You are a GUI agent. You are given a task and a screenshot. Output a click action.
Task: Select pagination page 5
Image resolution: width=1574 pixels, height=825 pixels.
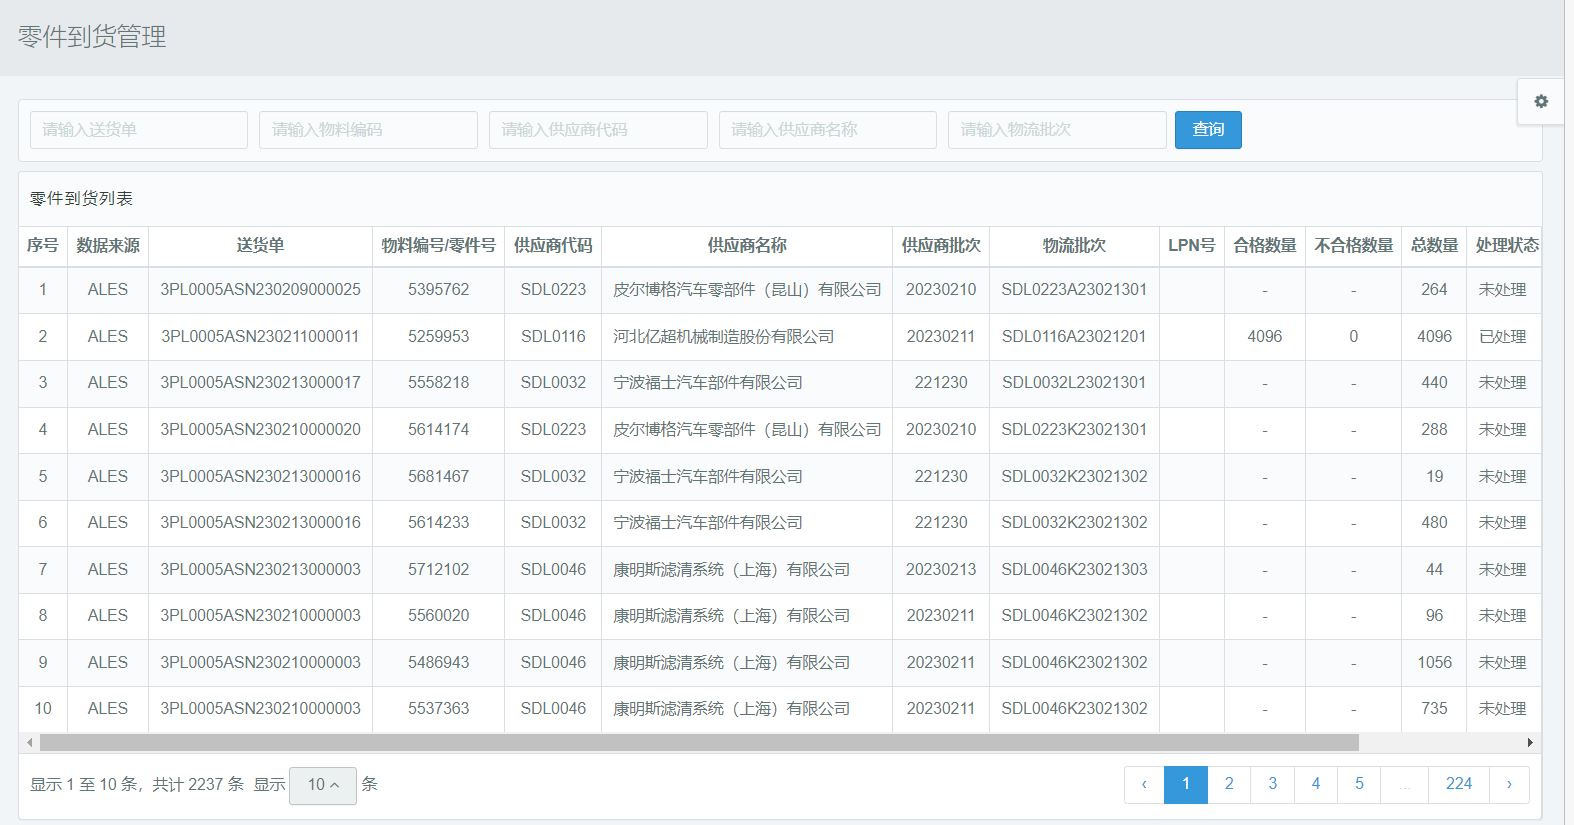tap(1359, 784)
